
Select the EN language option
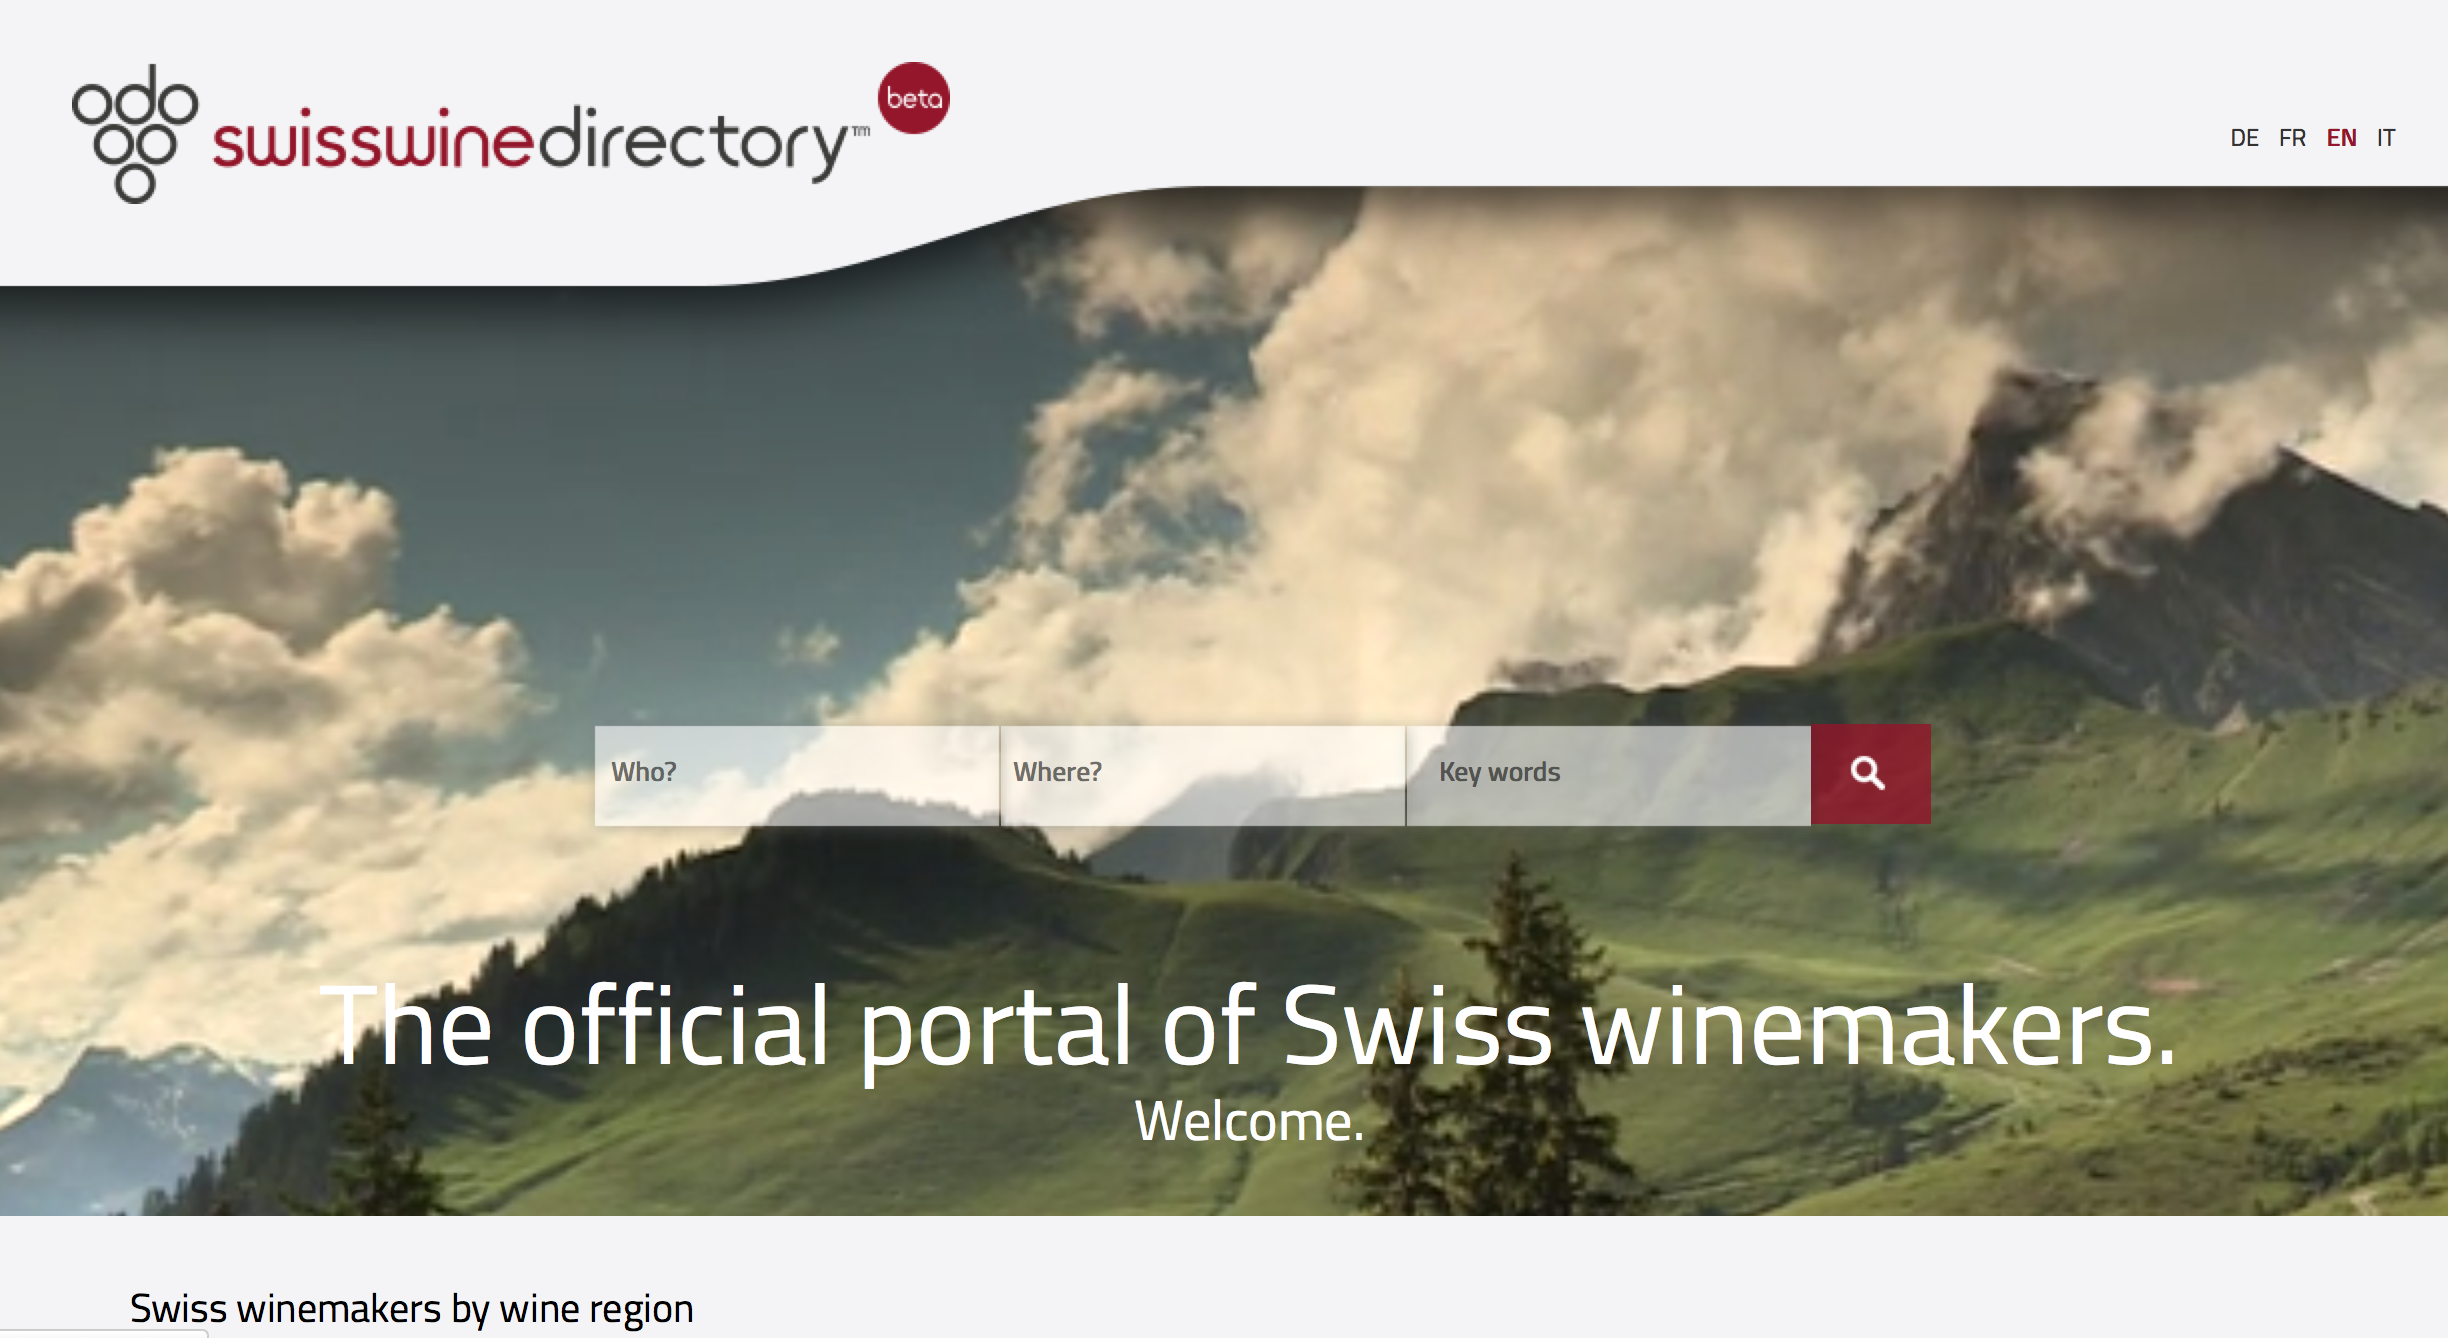(2341, 138)
